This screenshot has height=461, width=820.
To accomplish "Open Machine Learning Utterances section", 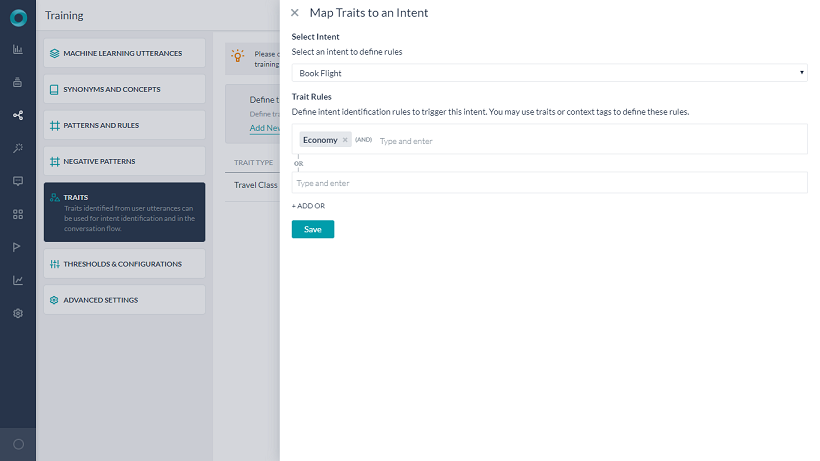I will [124, 53].
